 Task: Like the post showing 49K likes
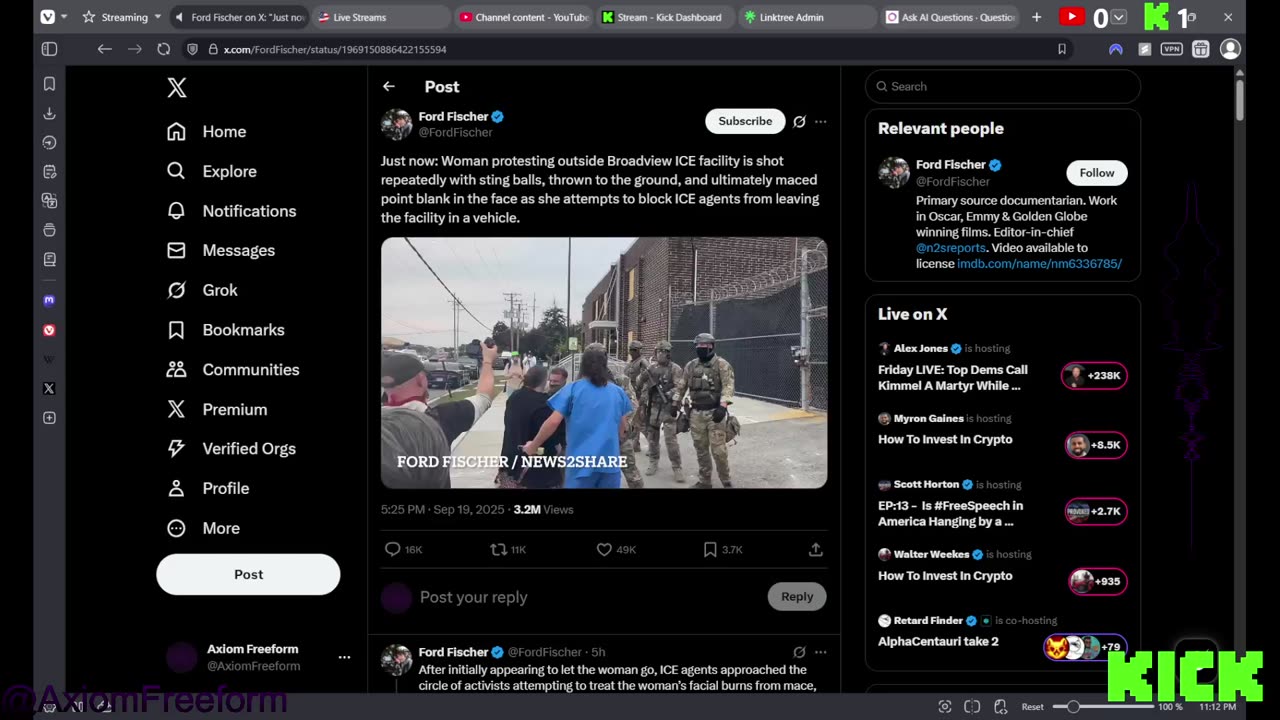coord(616,549)
